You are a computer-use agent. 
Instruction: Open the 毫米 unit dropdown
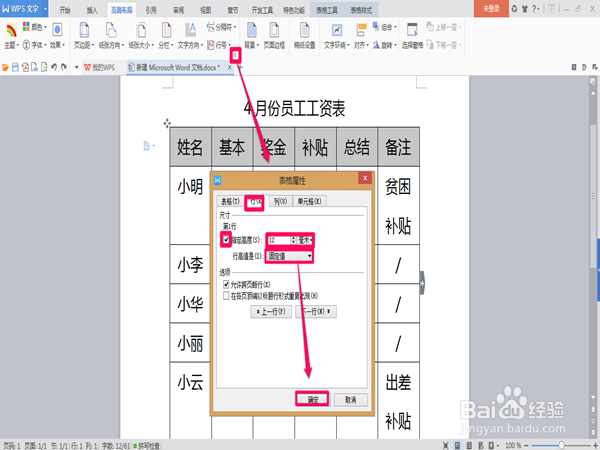point(305,240)
